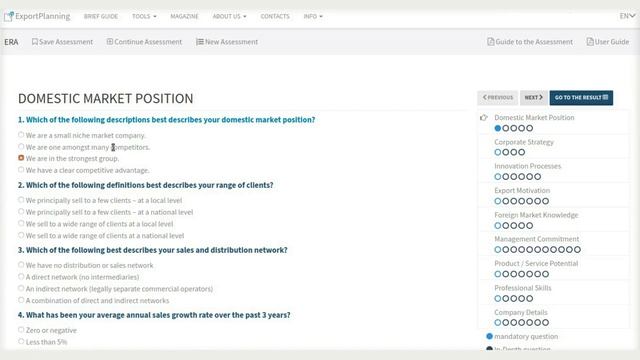Viewport: 640px width, 360px height.
Task: Choose 'wide range of clients at a local level'
Action: [21, 223]
